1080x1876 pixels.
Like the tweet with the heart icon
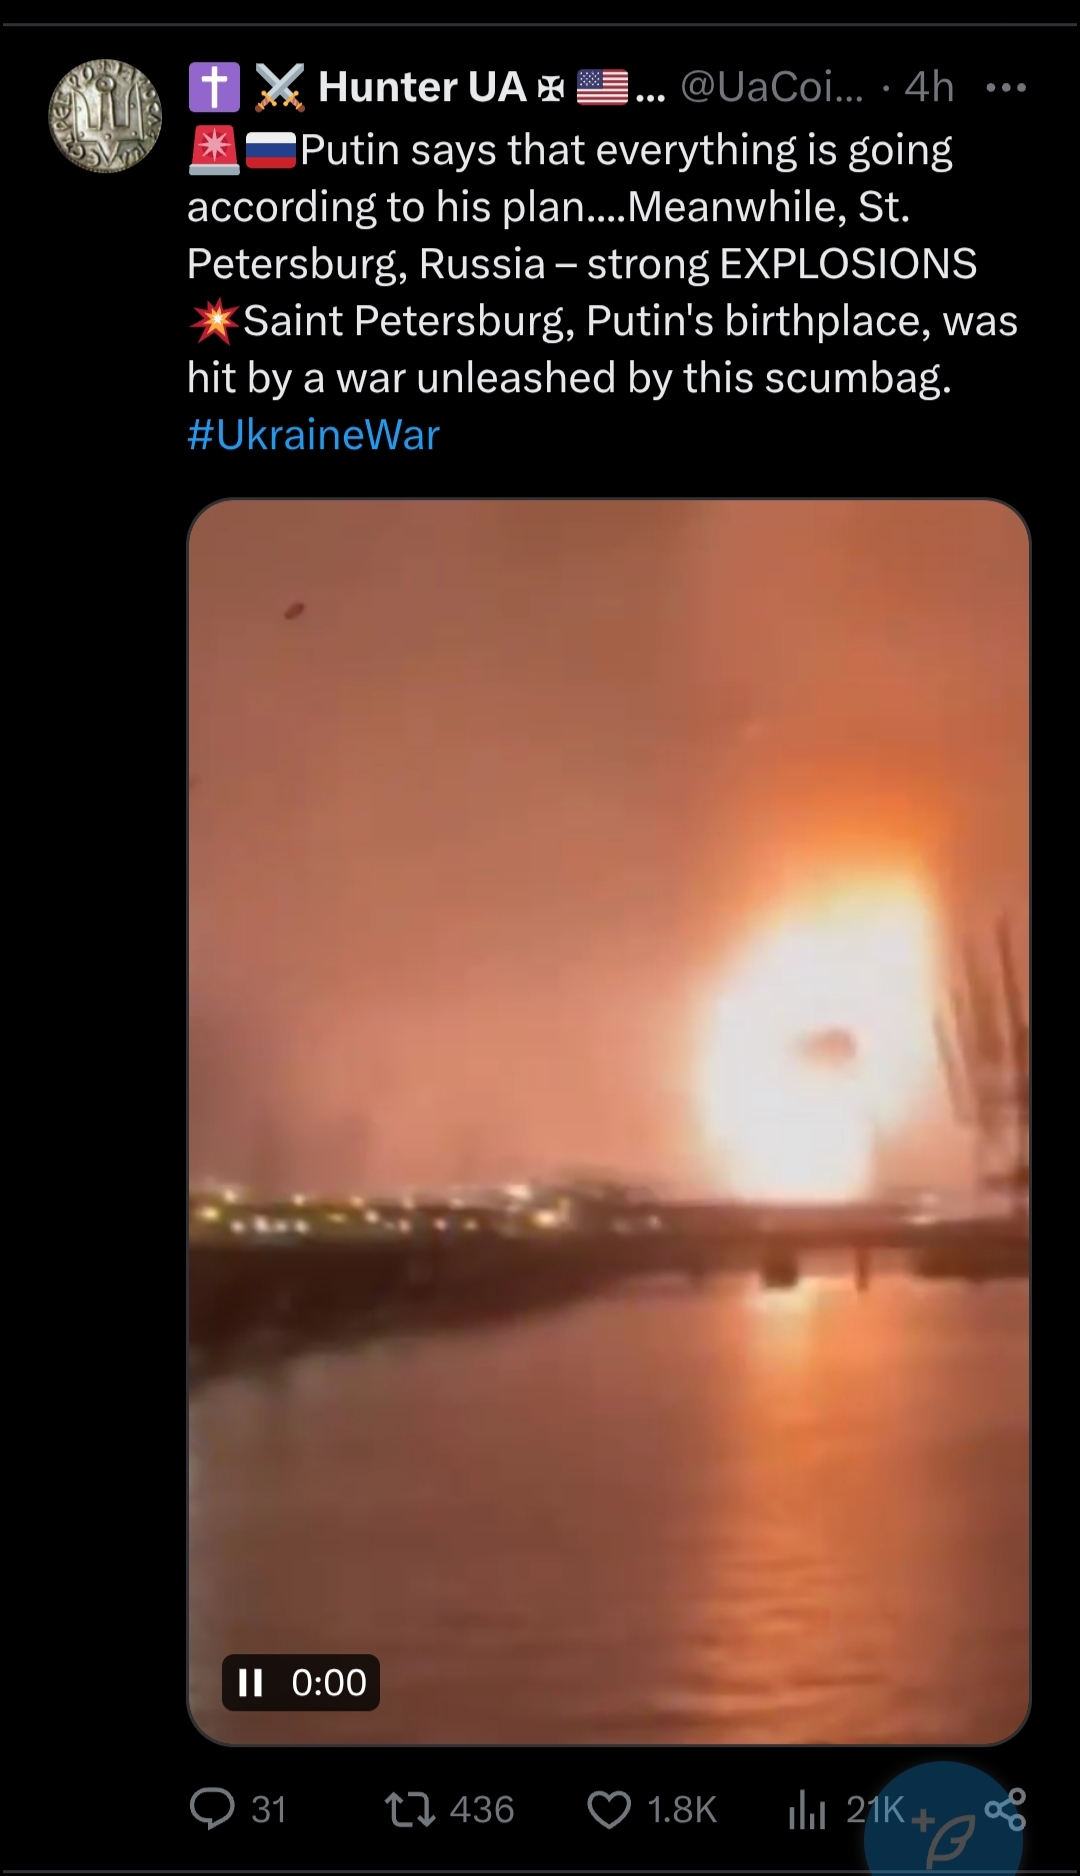(609, 1810)
